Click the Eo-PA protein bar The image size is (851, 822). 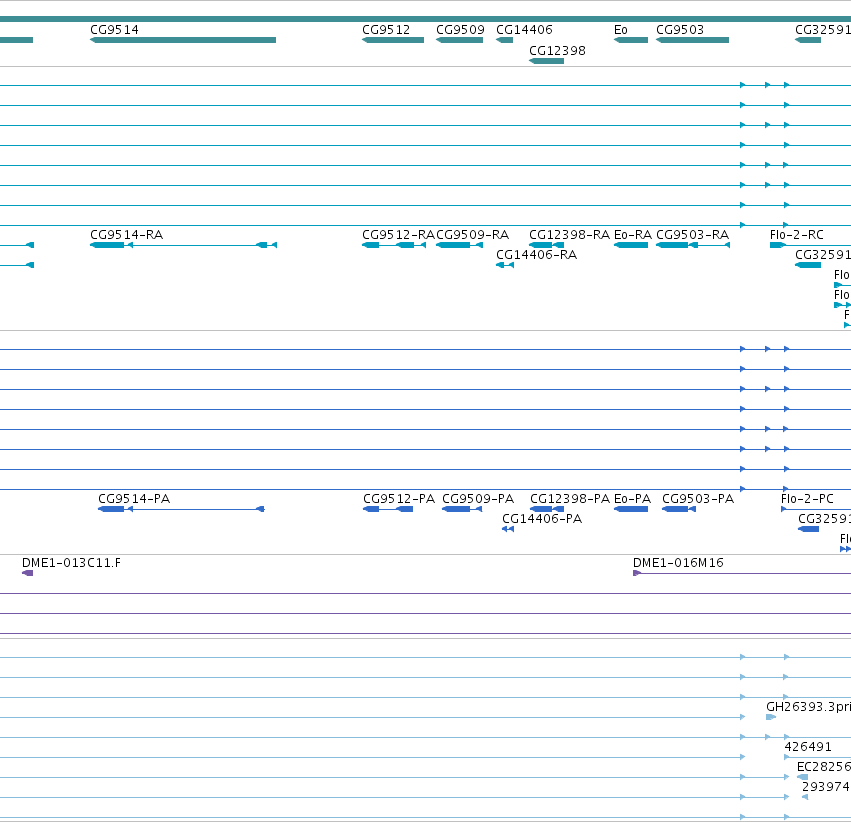point(631,509)
